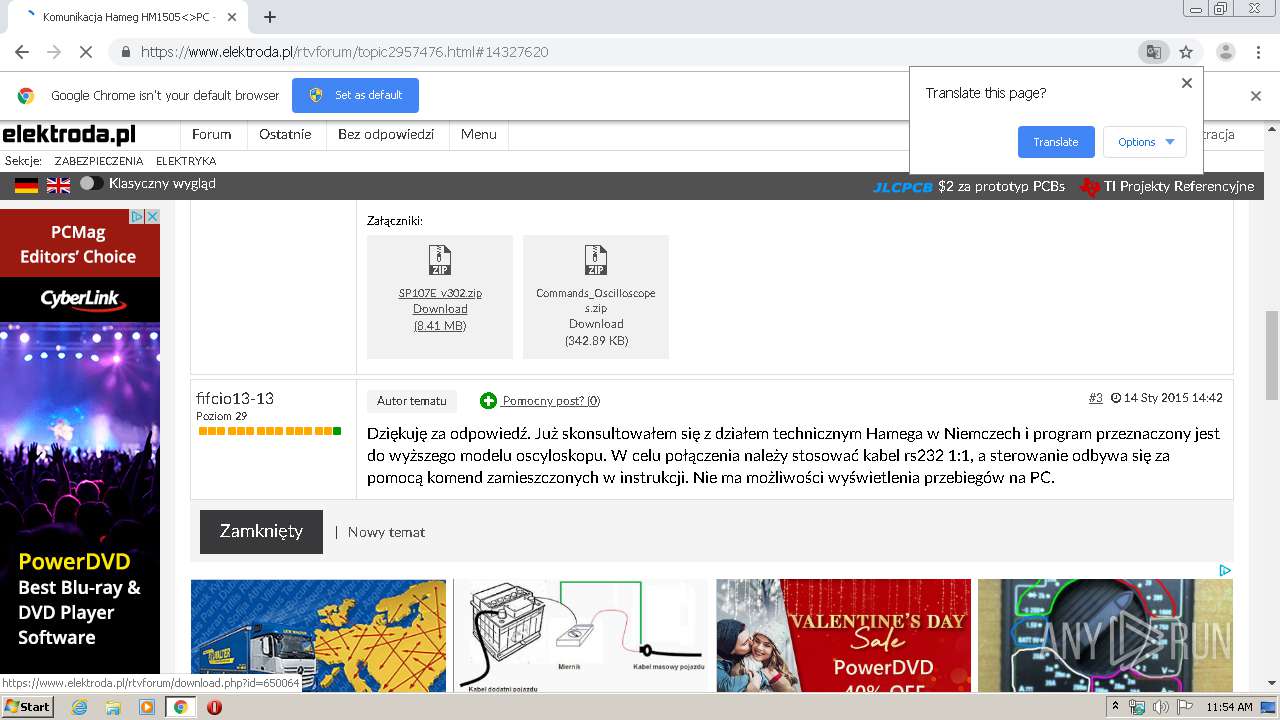
Task: Open a new browser tab
Action: 269,17
